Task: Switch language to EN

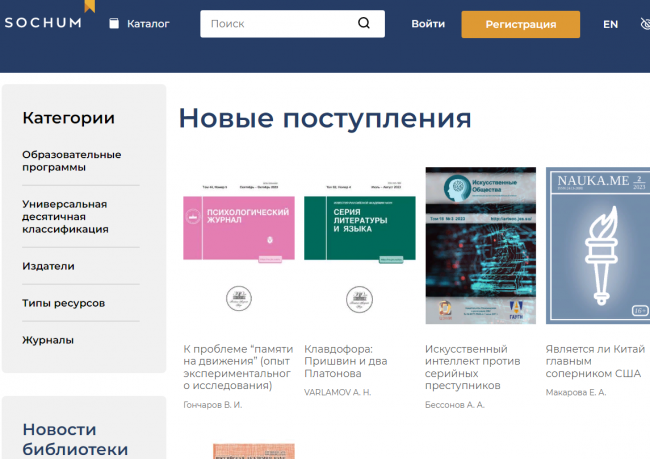Action: [x=610, y=24]
